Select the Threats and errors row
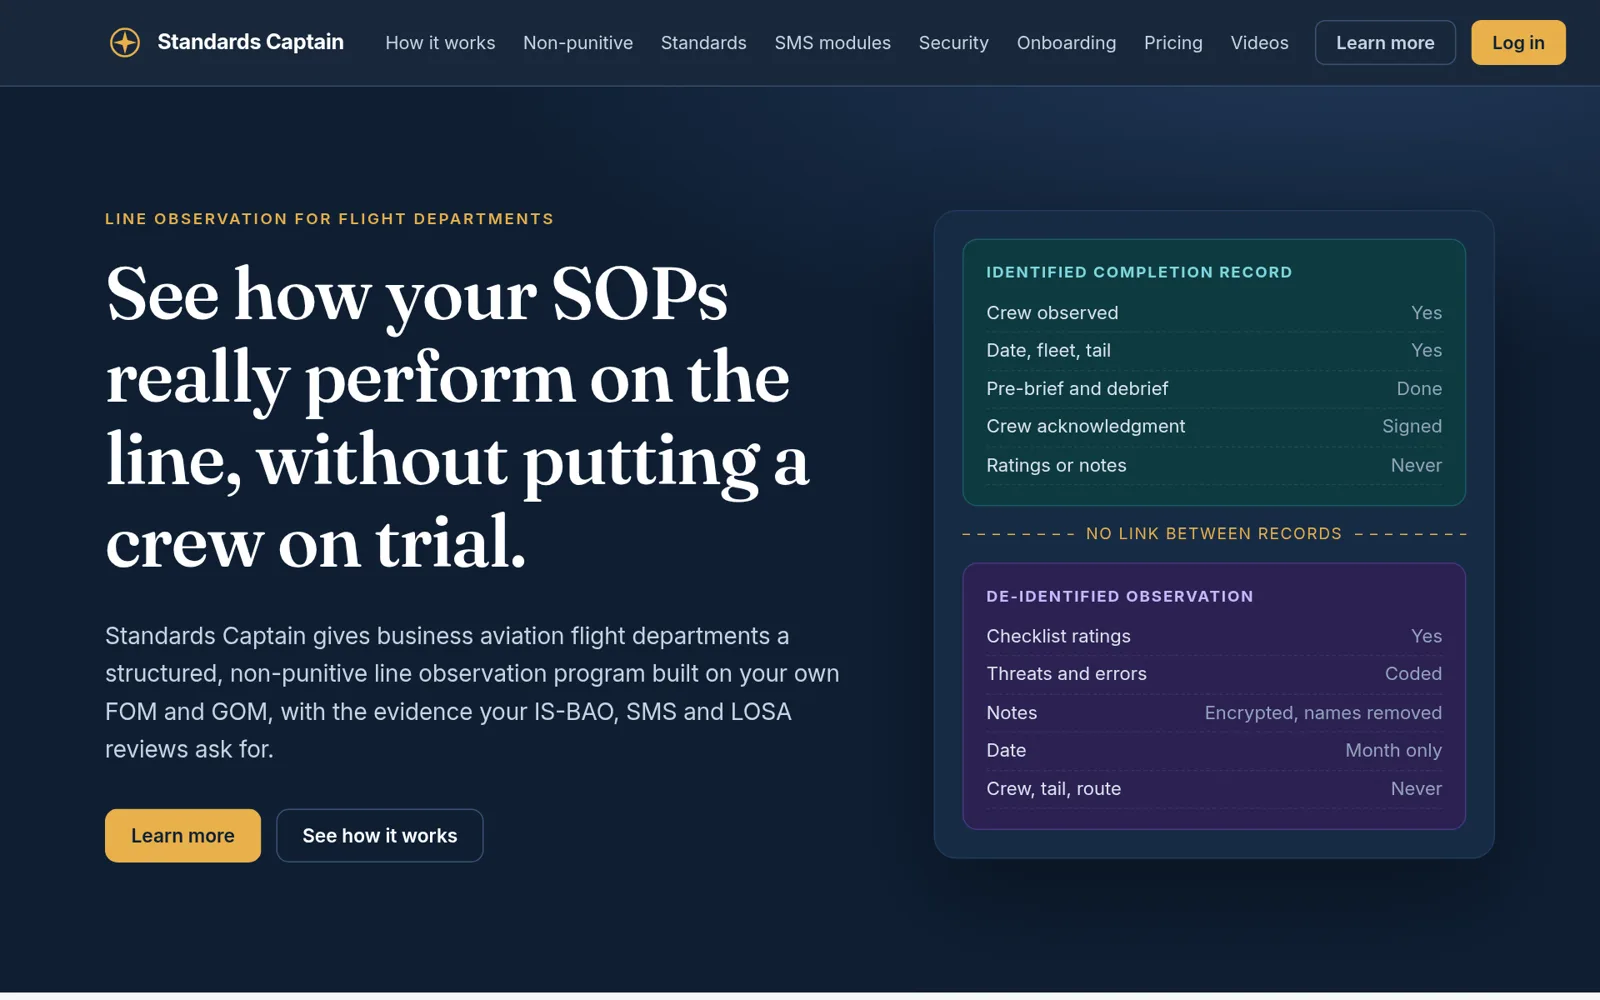Screen dimensions: 1600x1000 pyautogui.click(x=1214, y=675)
